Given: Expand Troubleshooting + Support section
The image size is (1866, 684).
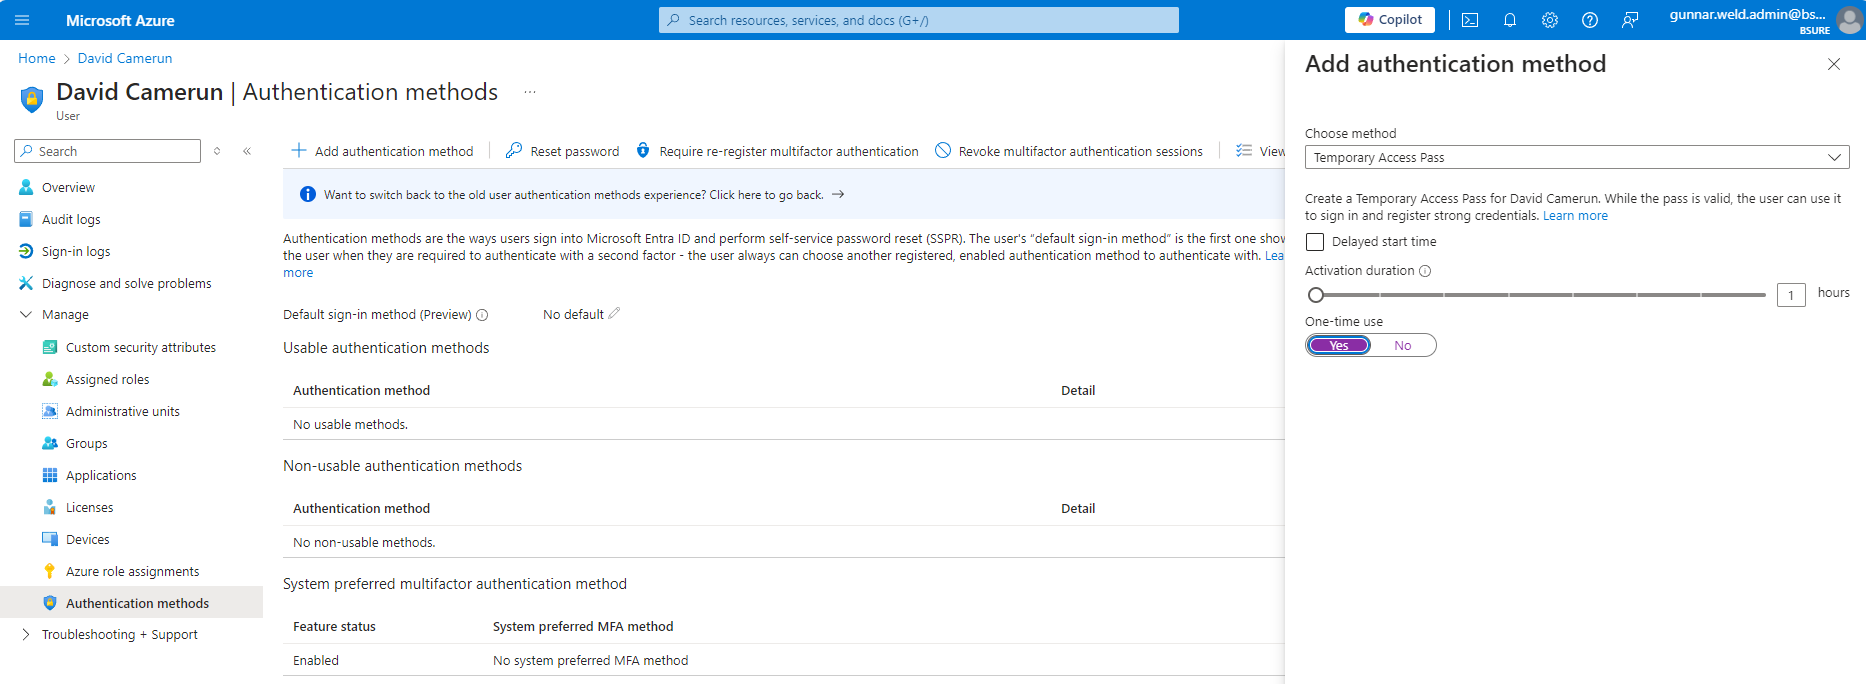Looking at the screenshot, I should pyautogui.click(x=26, y=634).
